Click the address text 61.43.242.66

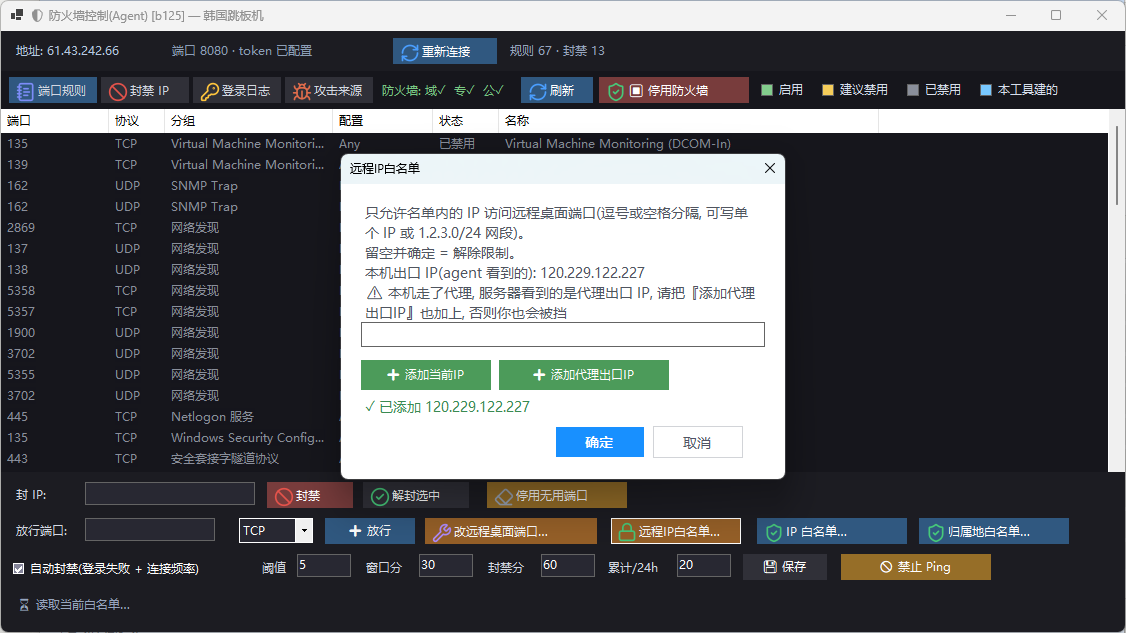point(83,51)
